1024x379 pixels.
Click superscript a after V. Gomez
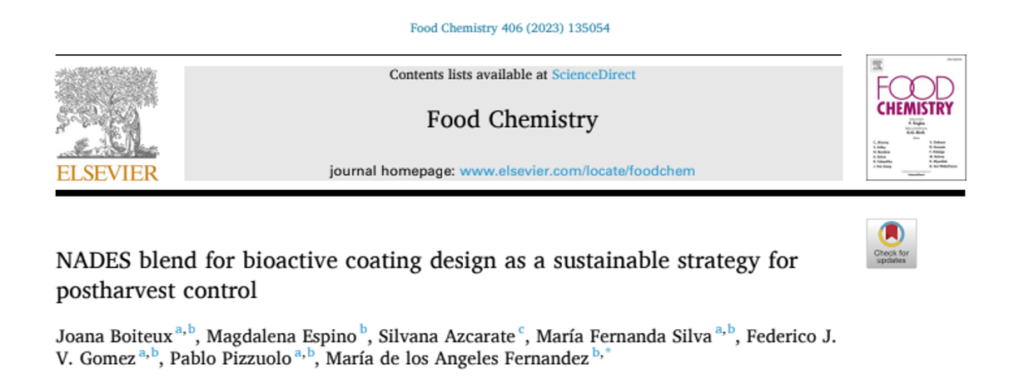[x=143, y=353]
